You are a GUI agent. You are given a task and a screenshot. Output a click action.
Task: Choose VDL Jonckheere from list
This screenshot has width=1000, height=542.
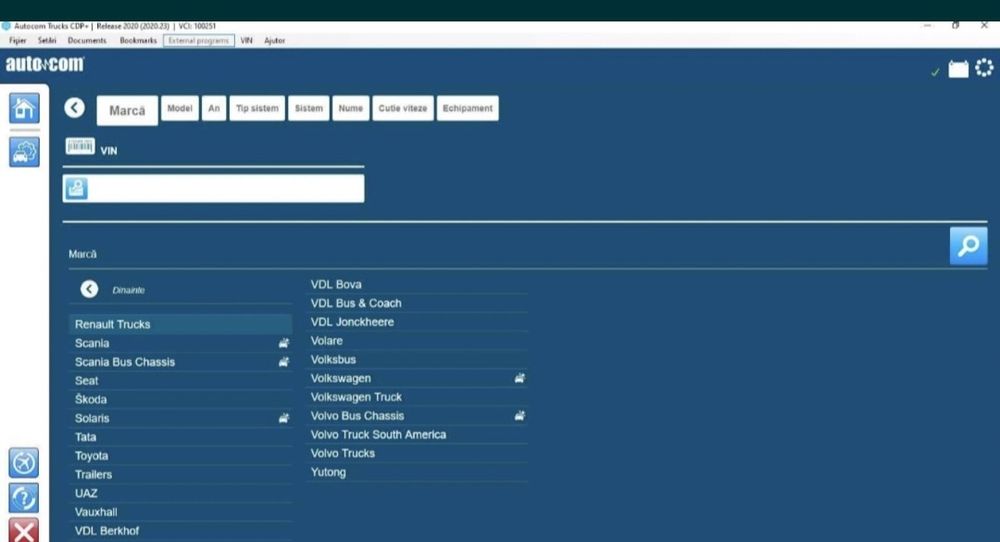tap(416, 322)
